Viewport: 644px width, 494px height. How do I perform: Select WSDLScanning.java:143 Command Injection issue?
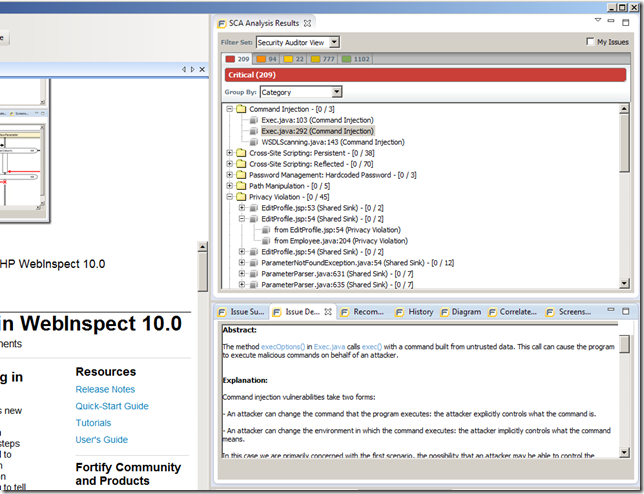(x=333, y=142)
